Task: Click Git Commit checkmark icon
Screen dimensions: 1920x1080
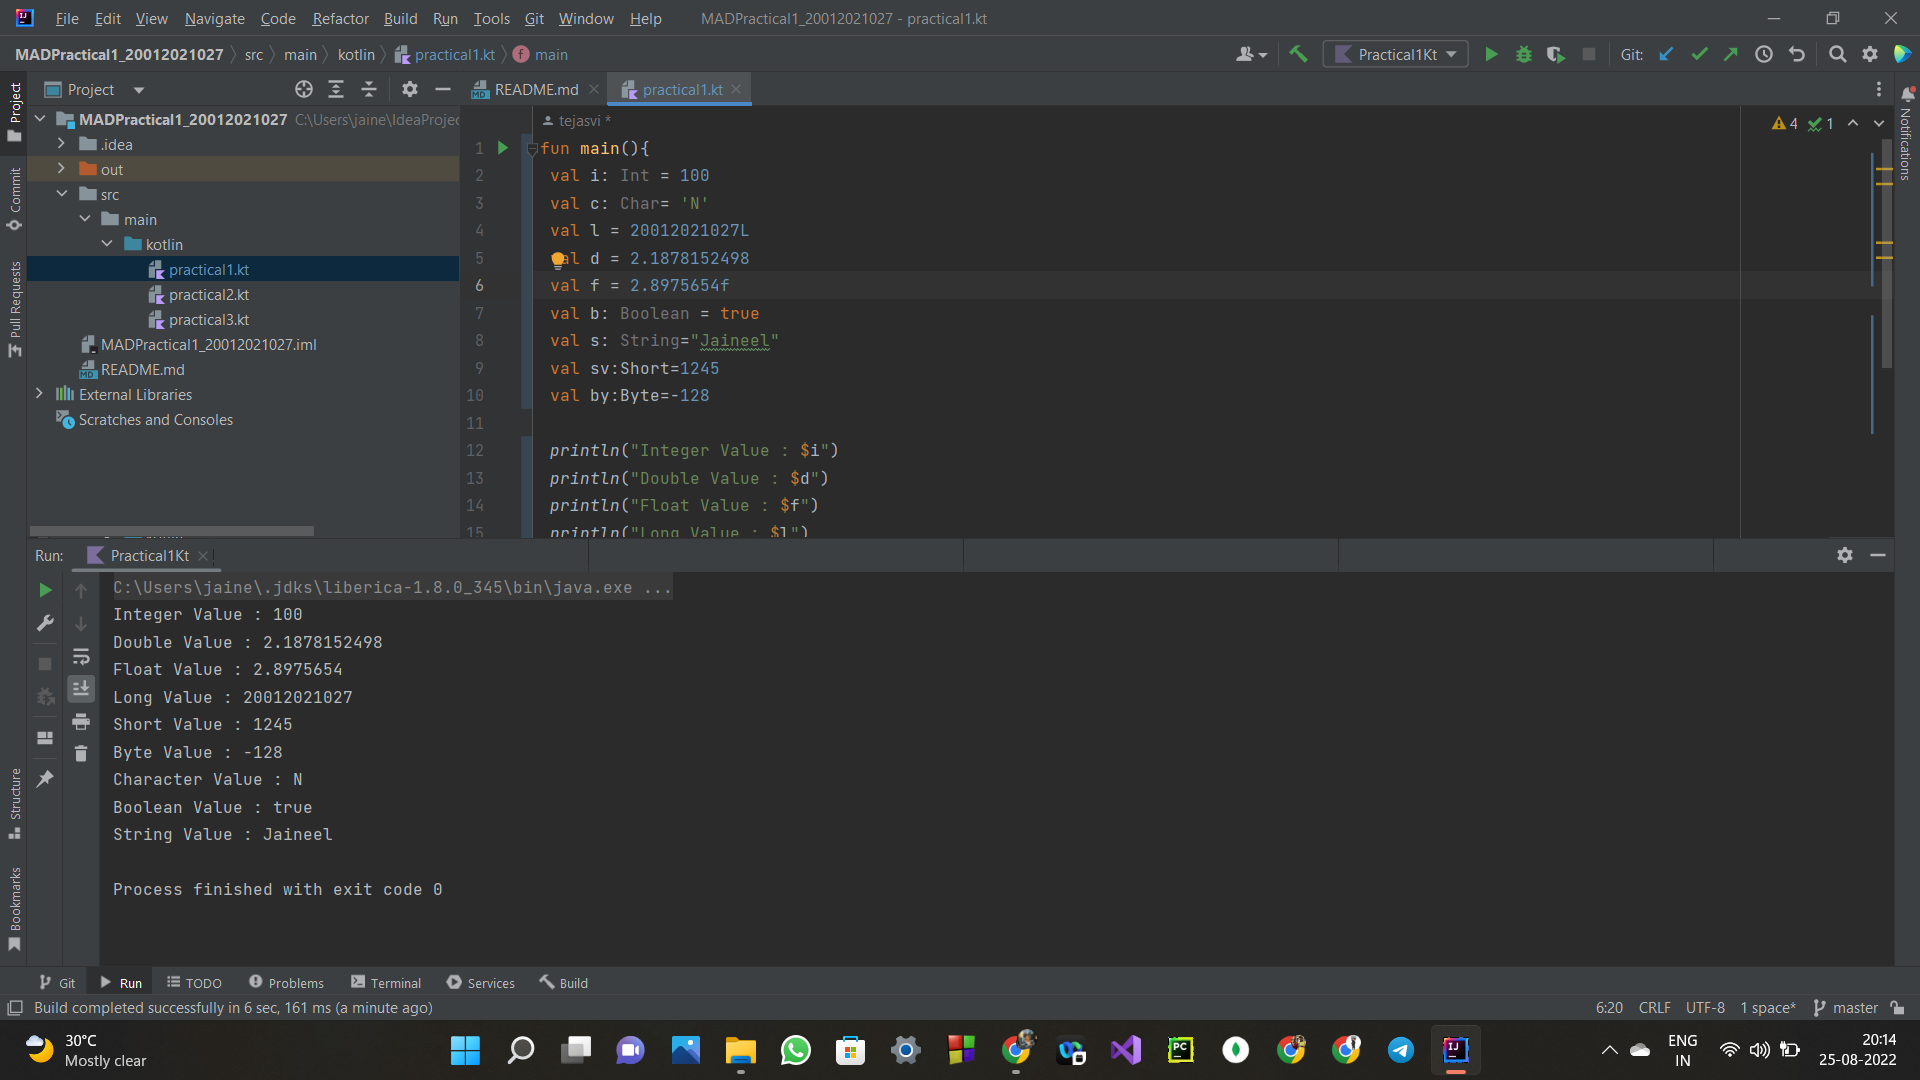Action: pyautogui.click(x=1699, y=54)
